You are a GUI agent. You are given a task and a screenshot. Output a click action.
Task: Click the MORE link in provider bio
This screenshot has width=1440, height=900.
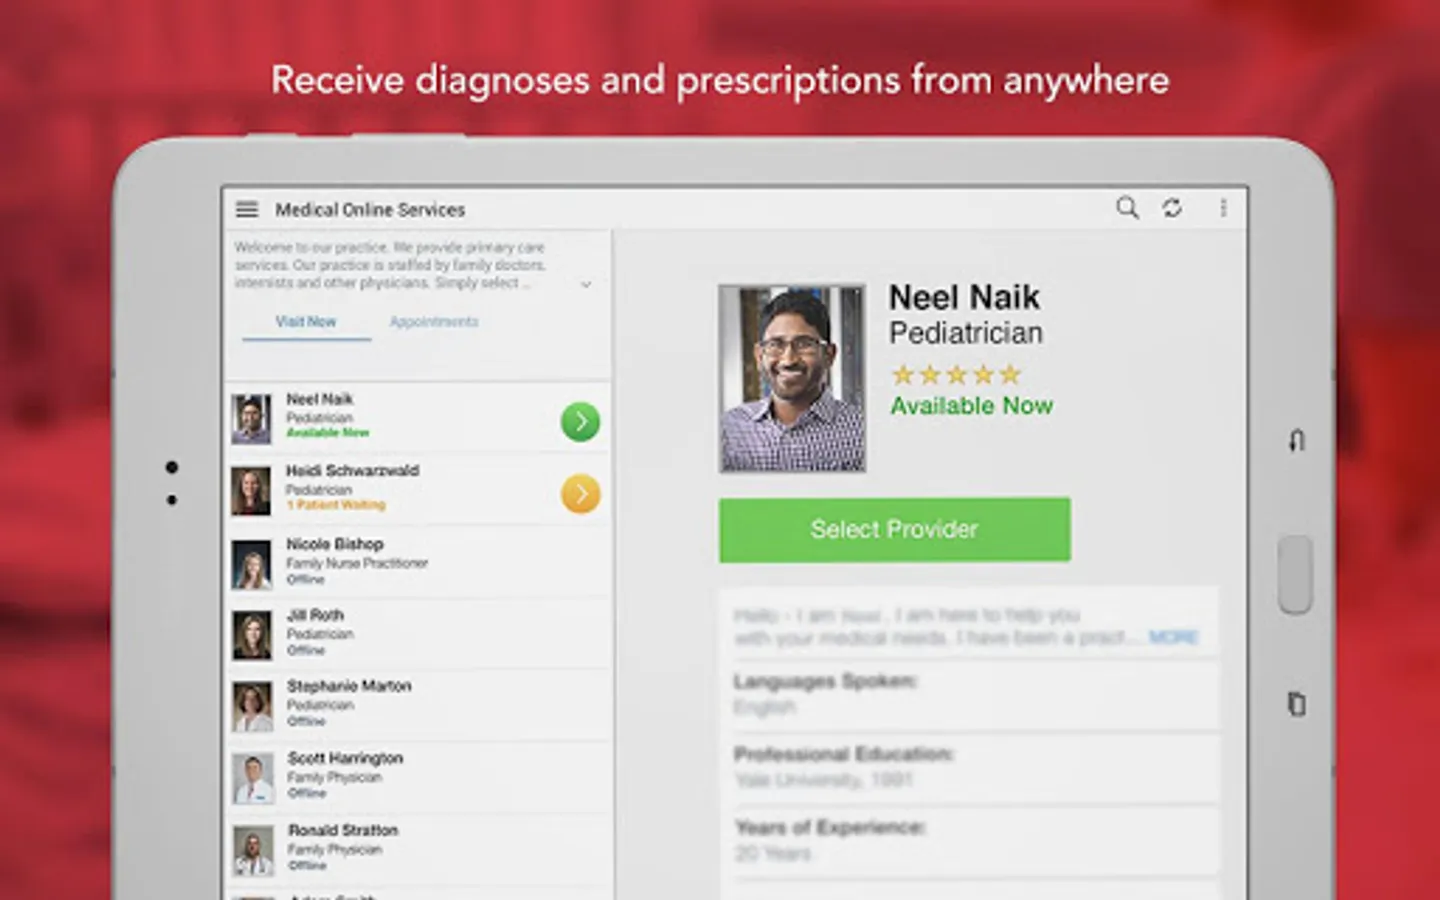pyautogui.click(x=1173, y=637)
